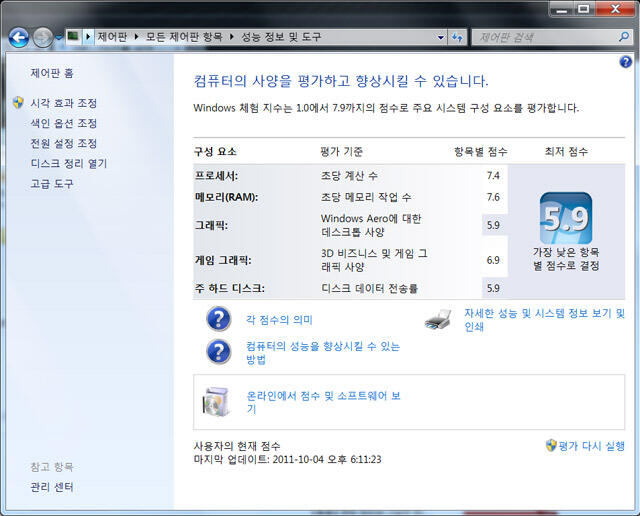This screenshot has width=640, height=516.
Task: Open 고급 도구 link
Action: click(x=52, y=184)
